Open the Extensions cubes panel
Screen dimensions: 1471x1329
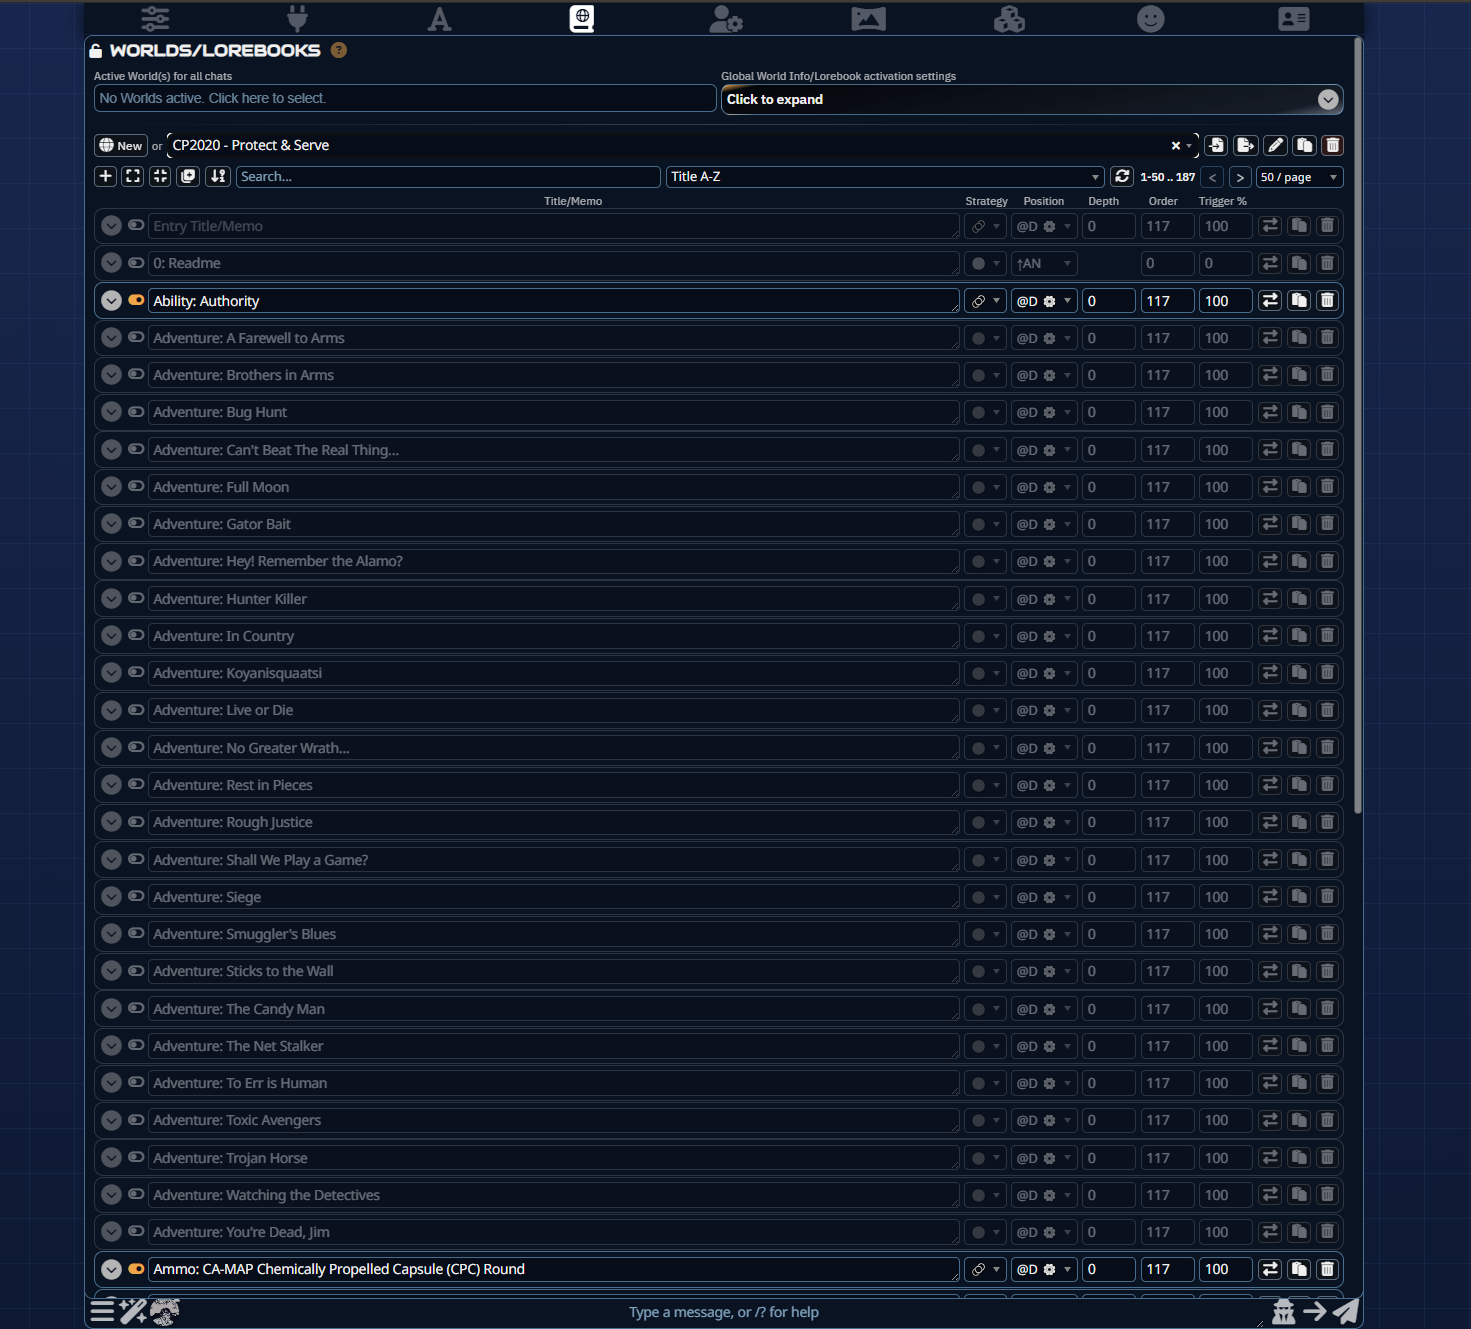tap(1009, 19)
